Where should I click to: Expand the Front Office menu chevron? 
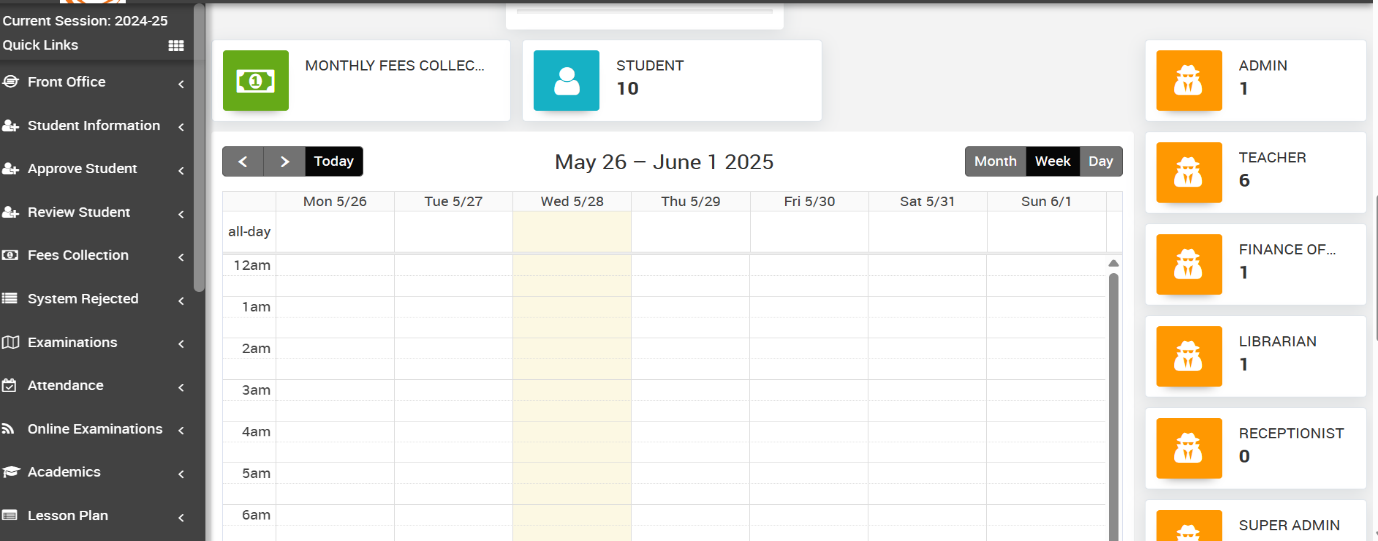pyautogui.click(x=181, y=84)
